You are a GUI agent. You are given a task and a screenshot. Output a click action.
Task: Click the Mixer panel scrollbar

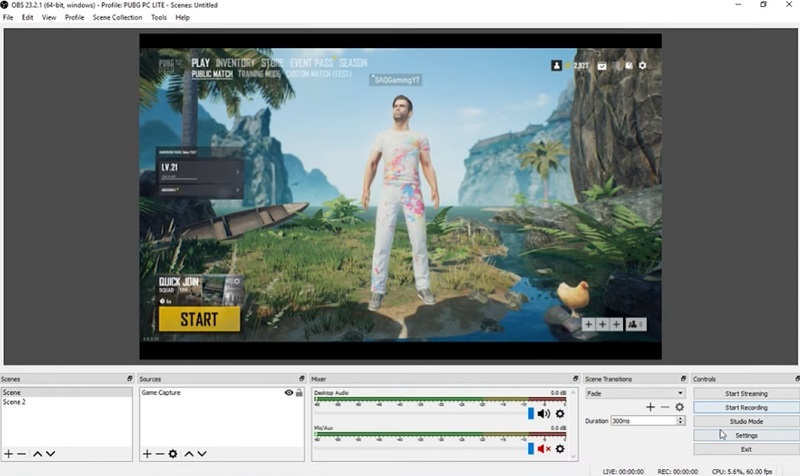(x=573, y=424)
